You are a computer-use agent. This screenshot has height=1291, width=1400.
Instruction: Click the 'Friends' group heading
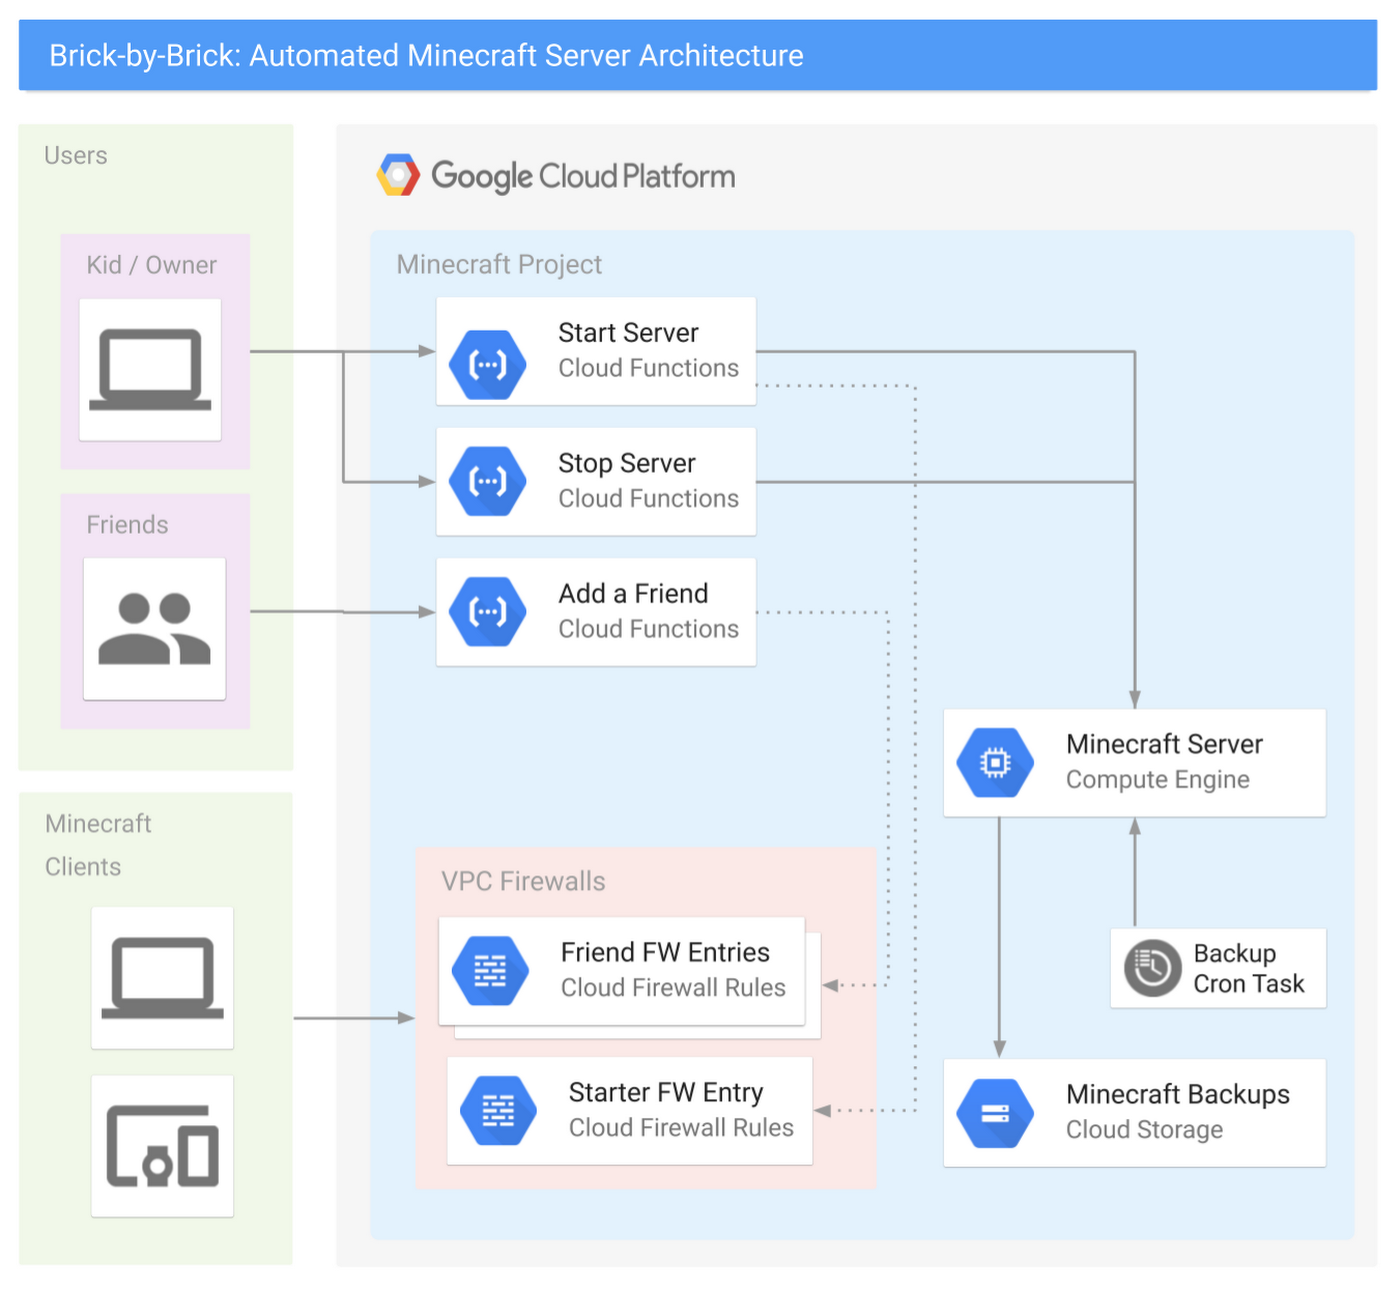coord(127,525)
